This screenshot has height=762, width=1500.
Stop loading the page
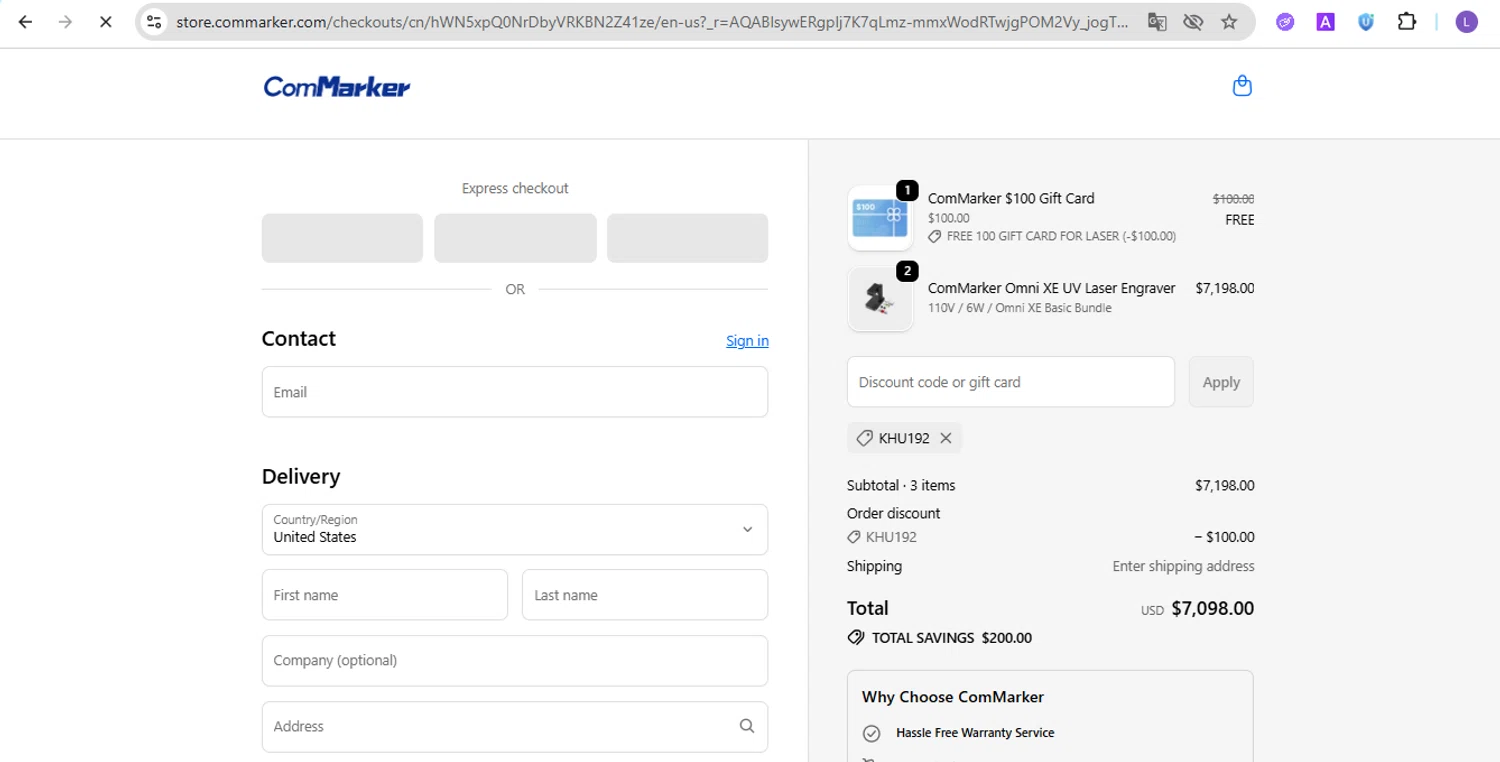(105, 21)
